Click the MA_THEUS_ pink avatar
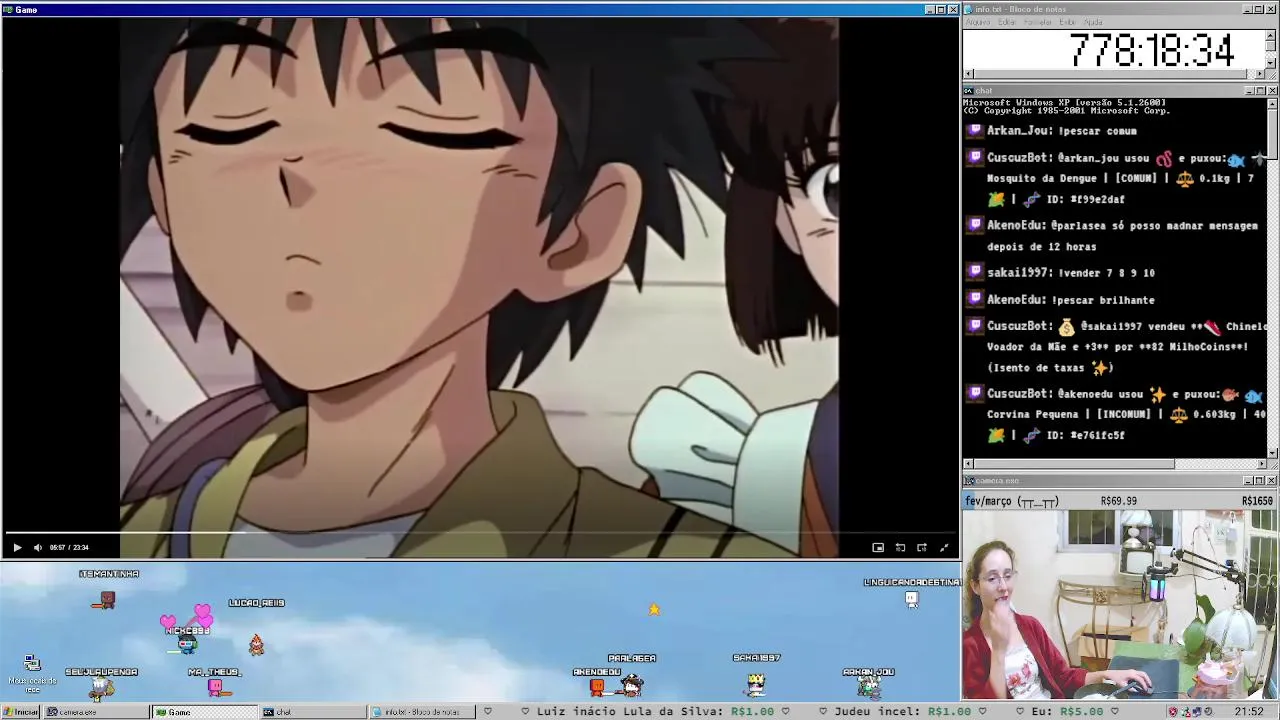Screen dimensions: 1280x720 click(216, 687)
